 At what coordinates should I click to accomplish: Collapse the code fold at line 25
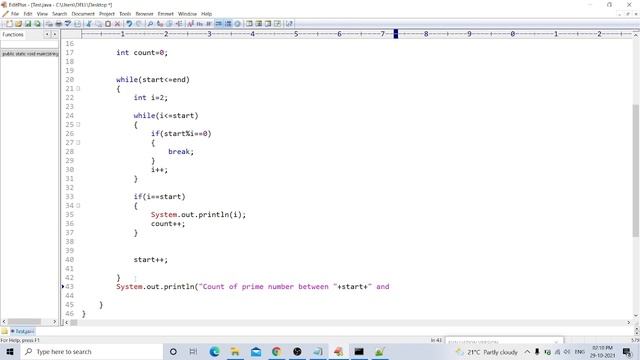(78, 124)
